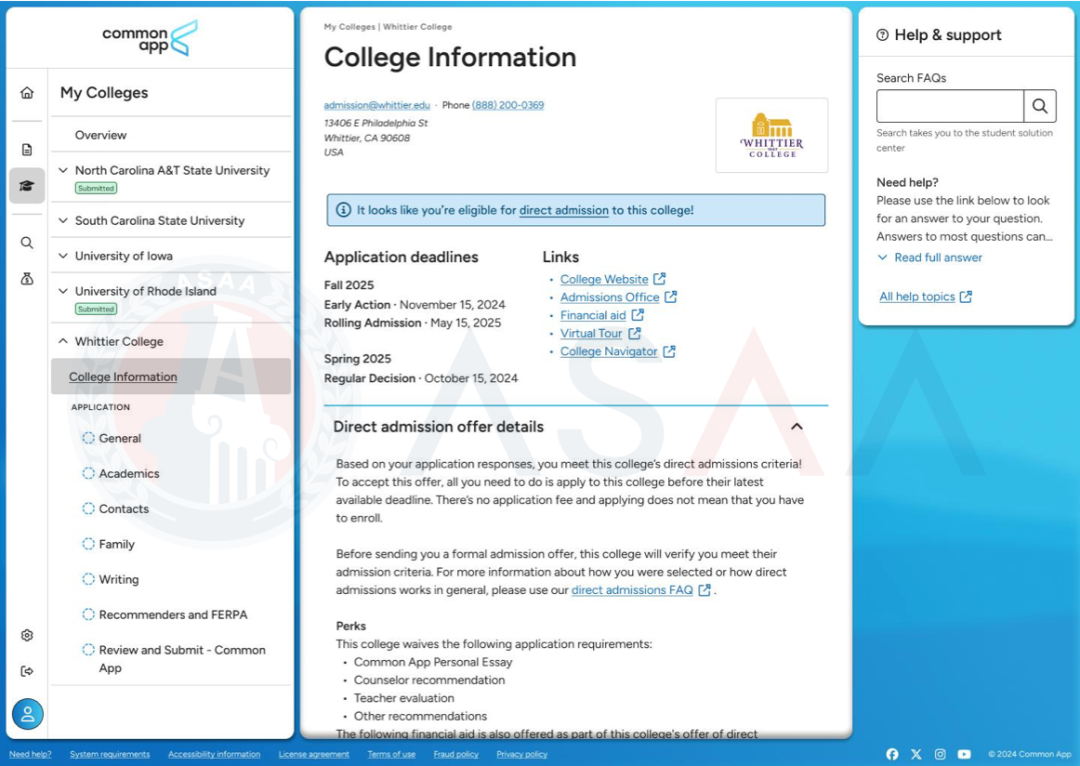The image size is (1080, 766).
Task: Click the FAQ search magnifier button
Action: pyautogui.click(x=1039, y=106)
